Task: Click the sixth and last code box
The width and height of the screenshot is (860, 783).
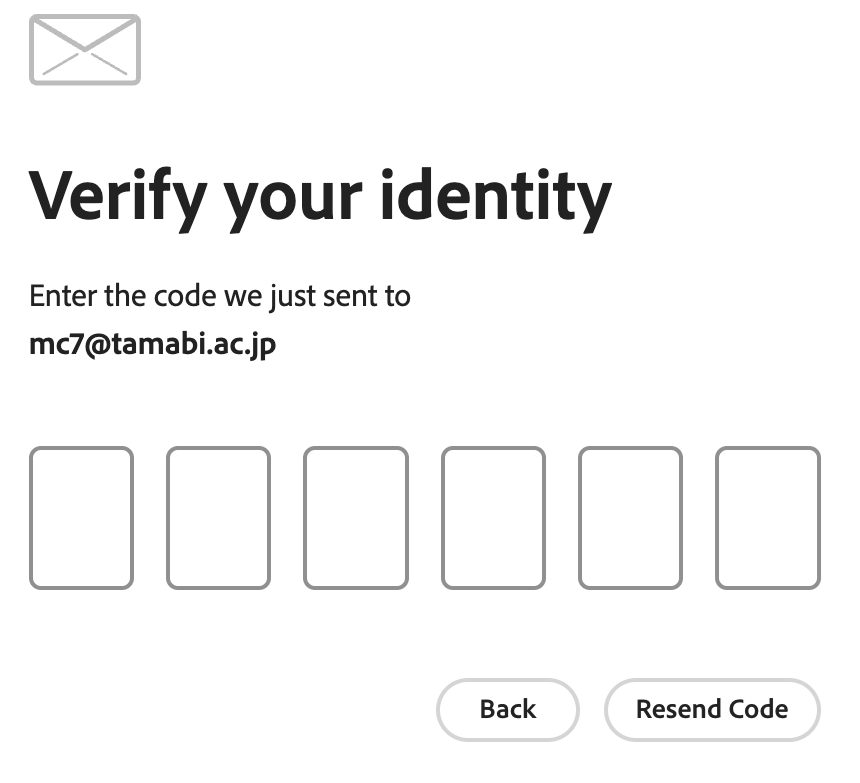Action: pos(768,518)
